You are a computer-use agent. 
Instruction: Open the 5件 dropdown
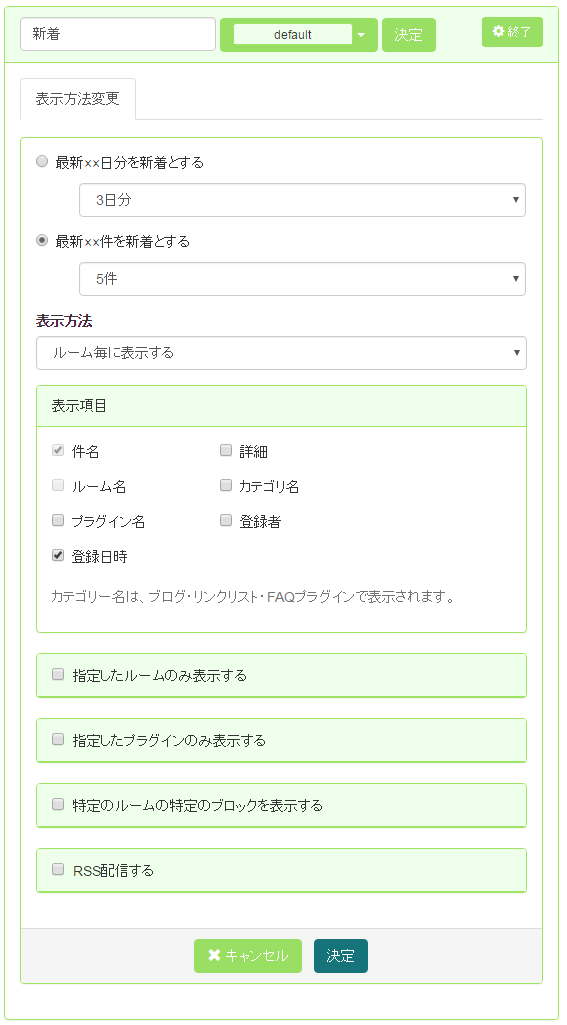pos(302,279)
